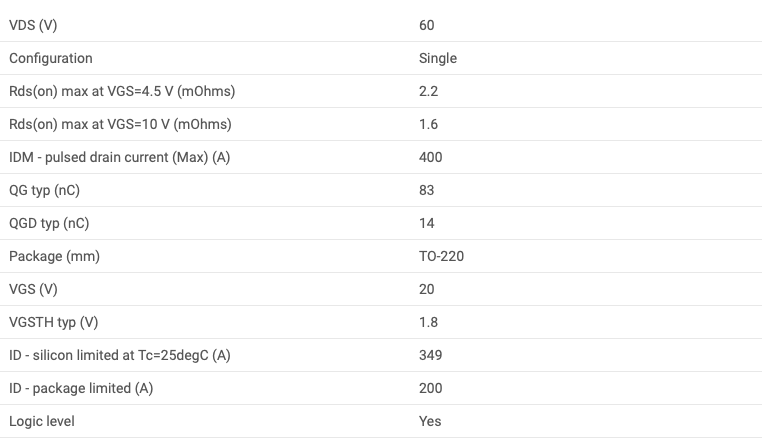The image size is (762, 439).
Task: Select the QGD typ (nC) label
Action: tap(49, 224)
